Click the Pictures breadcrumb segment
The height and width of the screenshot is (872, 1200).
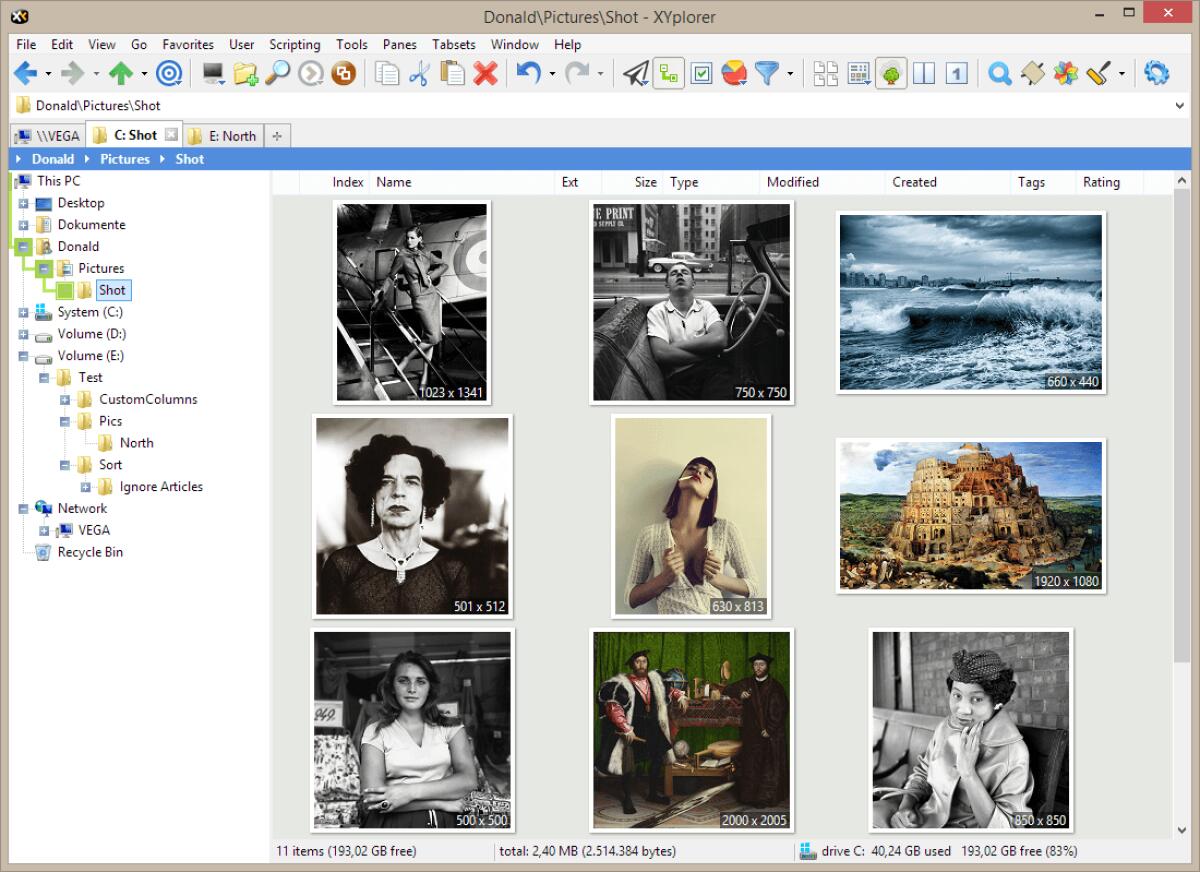click(124, 159)
